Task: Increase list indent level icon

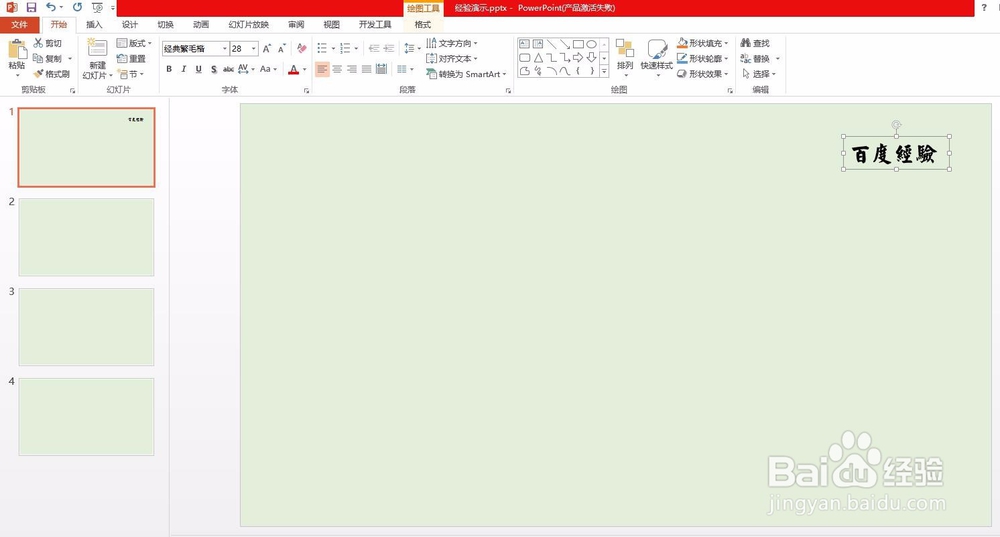Action: [x=388, y=48]
